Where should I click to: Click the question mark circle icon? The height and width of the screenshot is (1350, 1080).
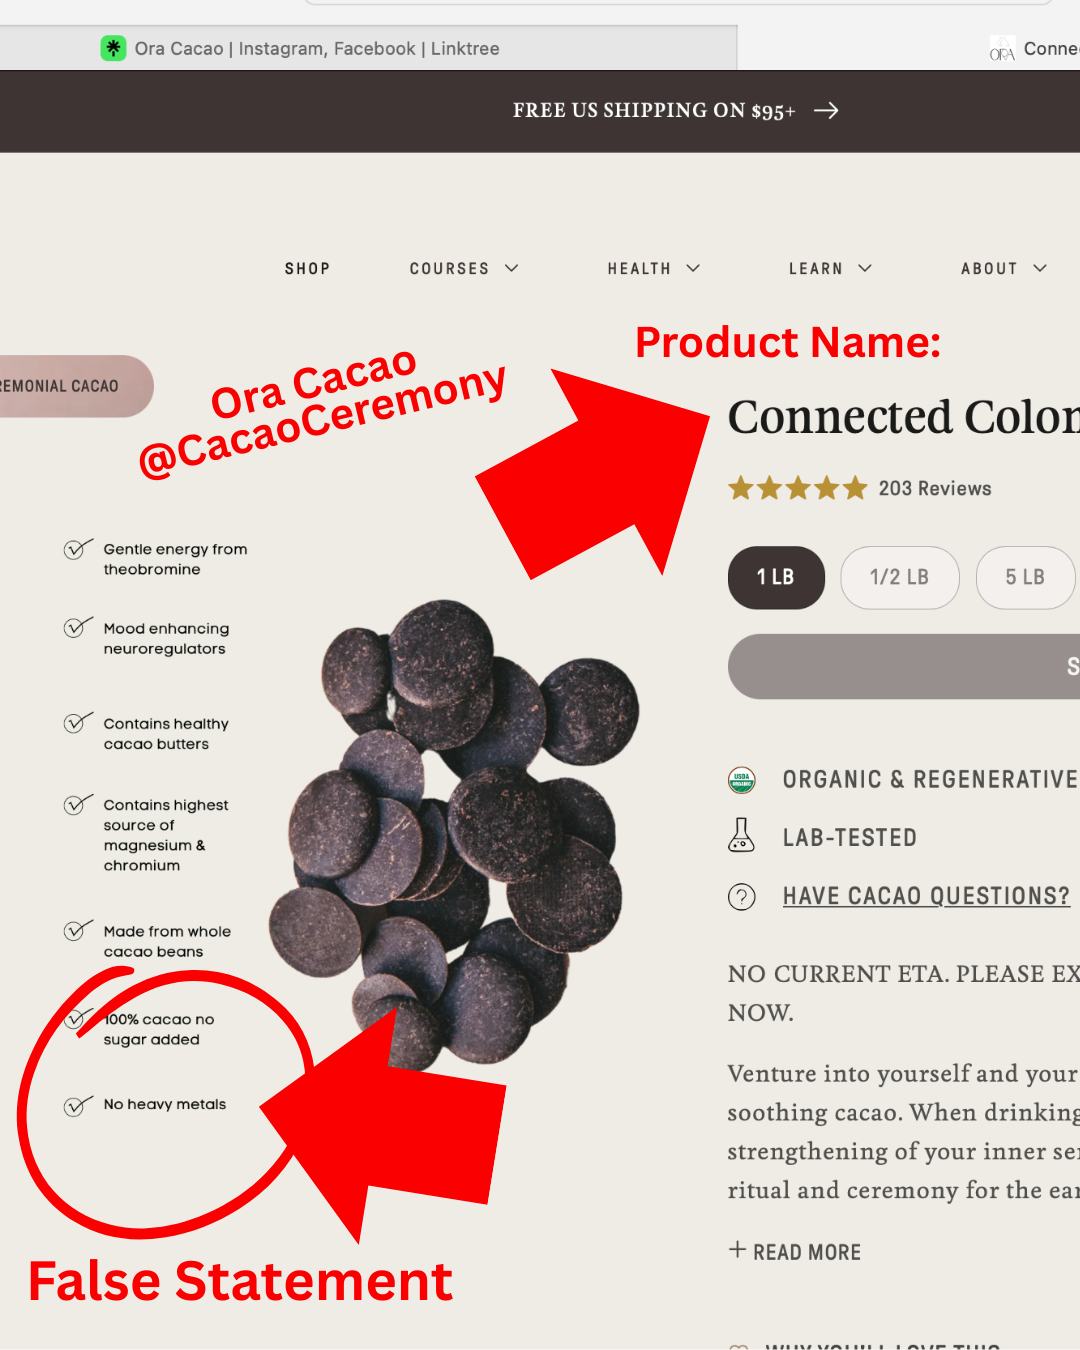click(x=741, y=897)
